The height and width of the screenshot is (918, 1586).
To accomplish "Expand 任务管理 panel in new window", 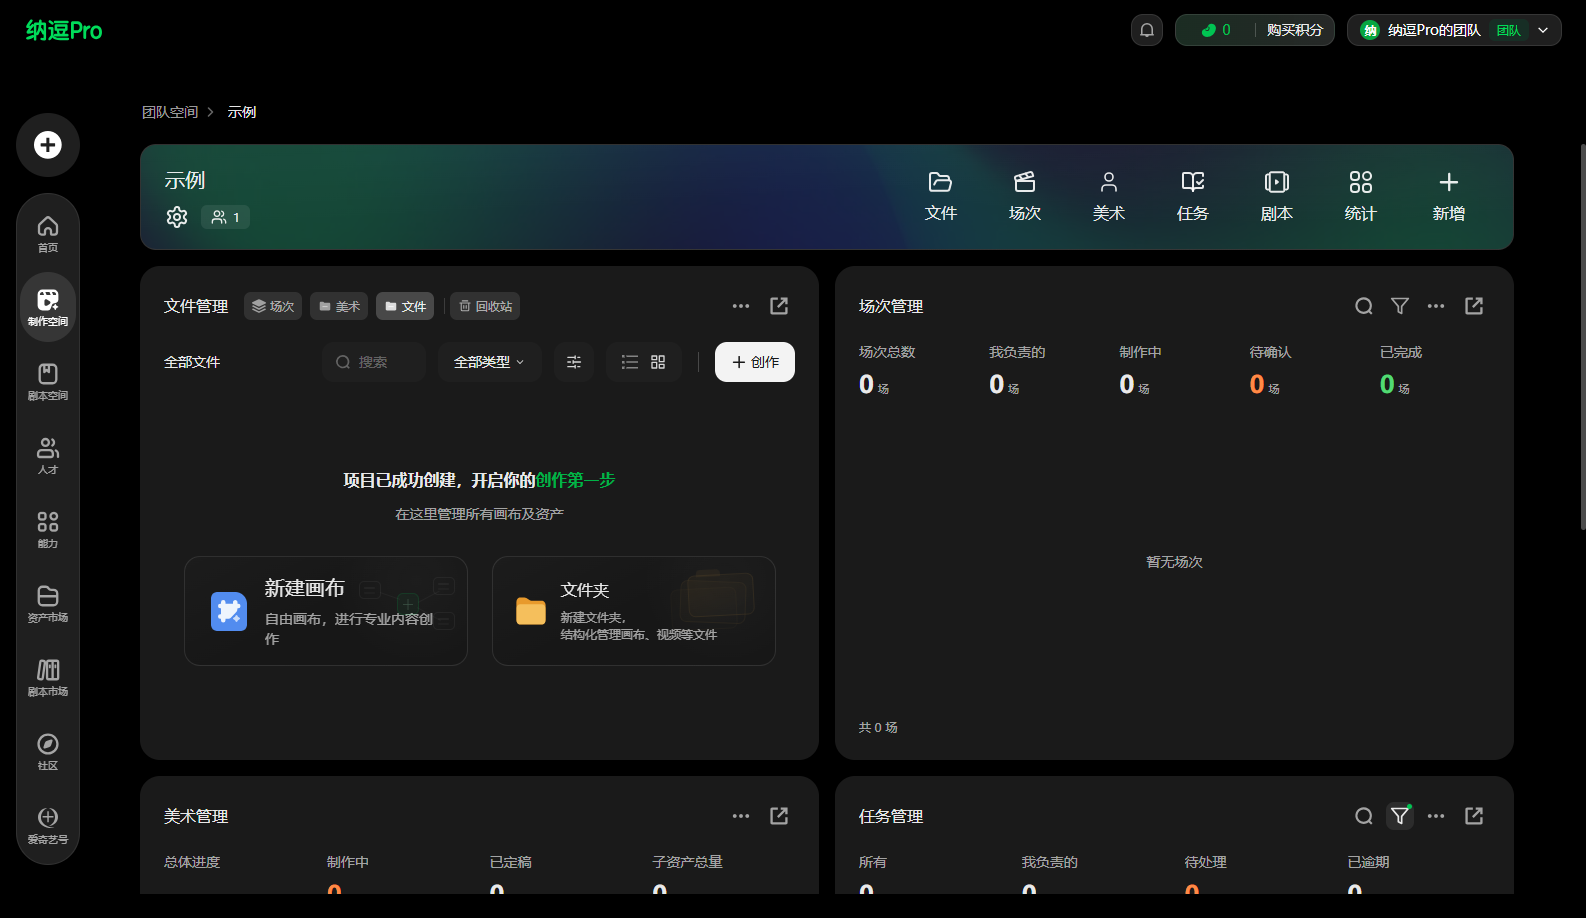I will click(x=1474, y=816).
